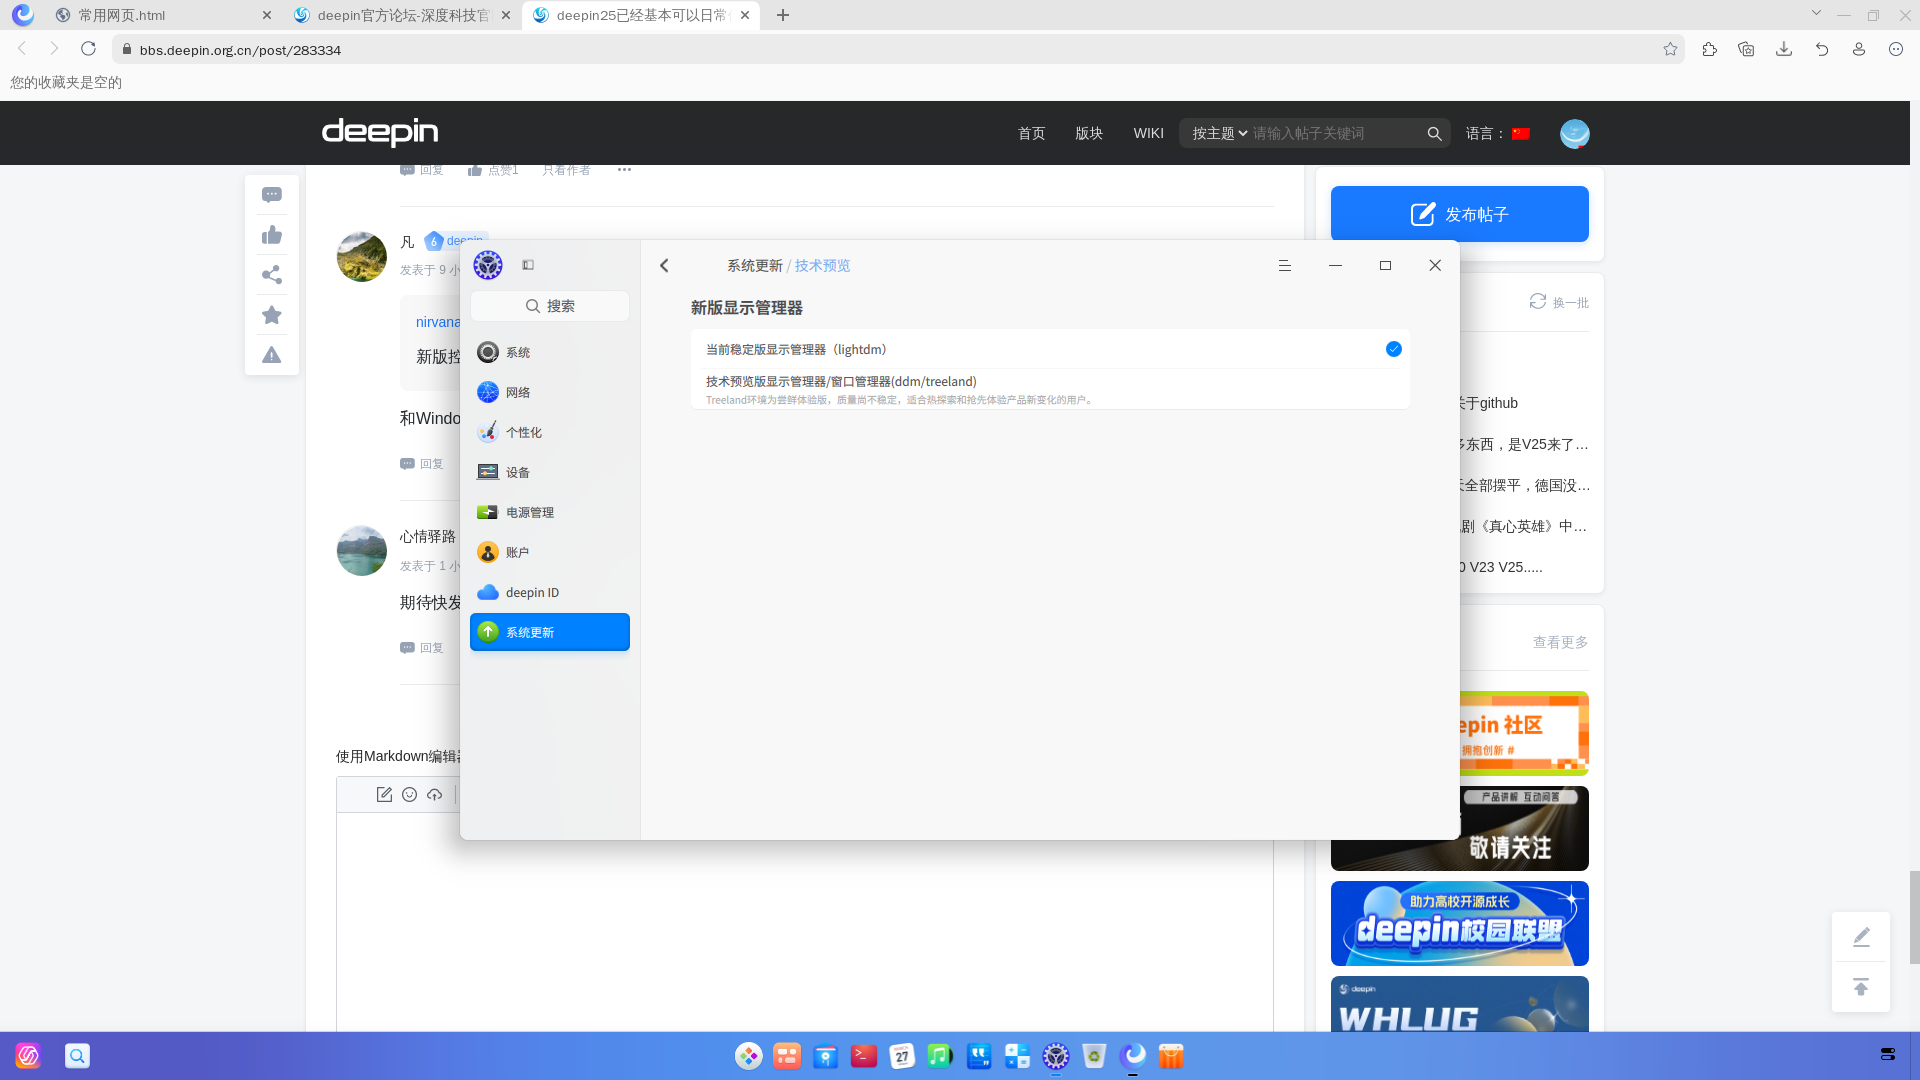Expand browser tab list chevron

coord(1816,14)
